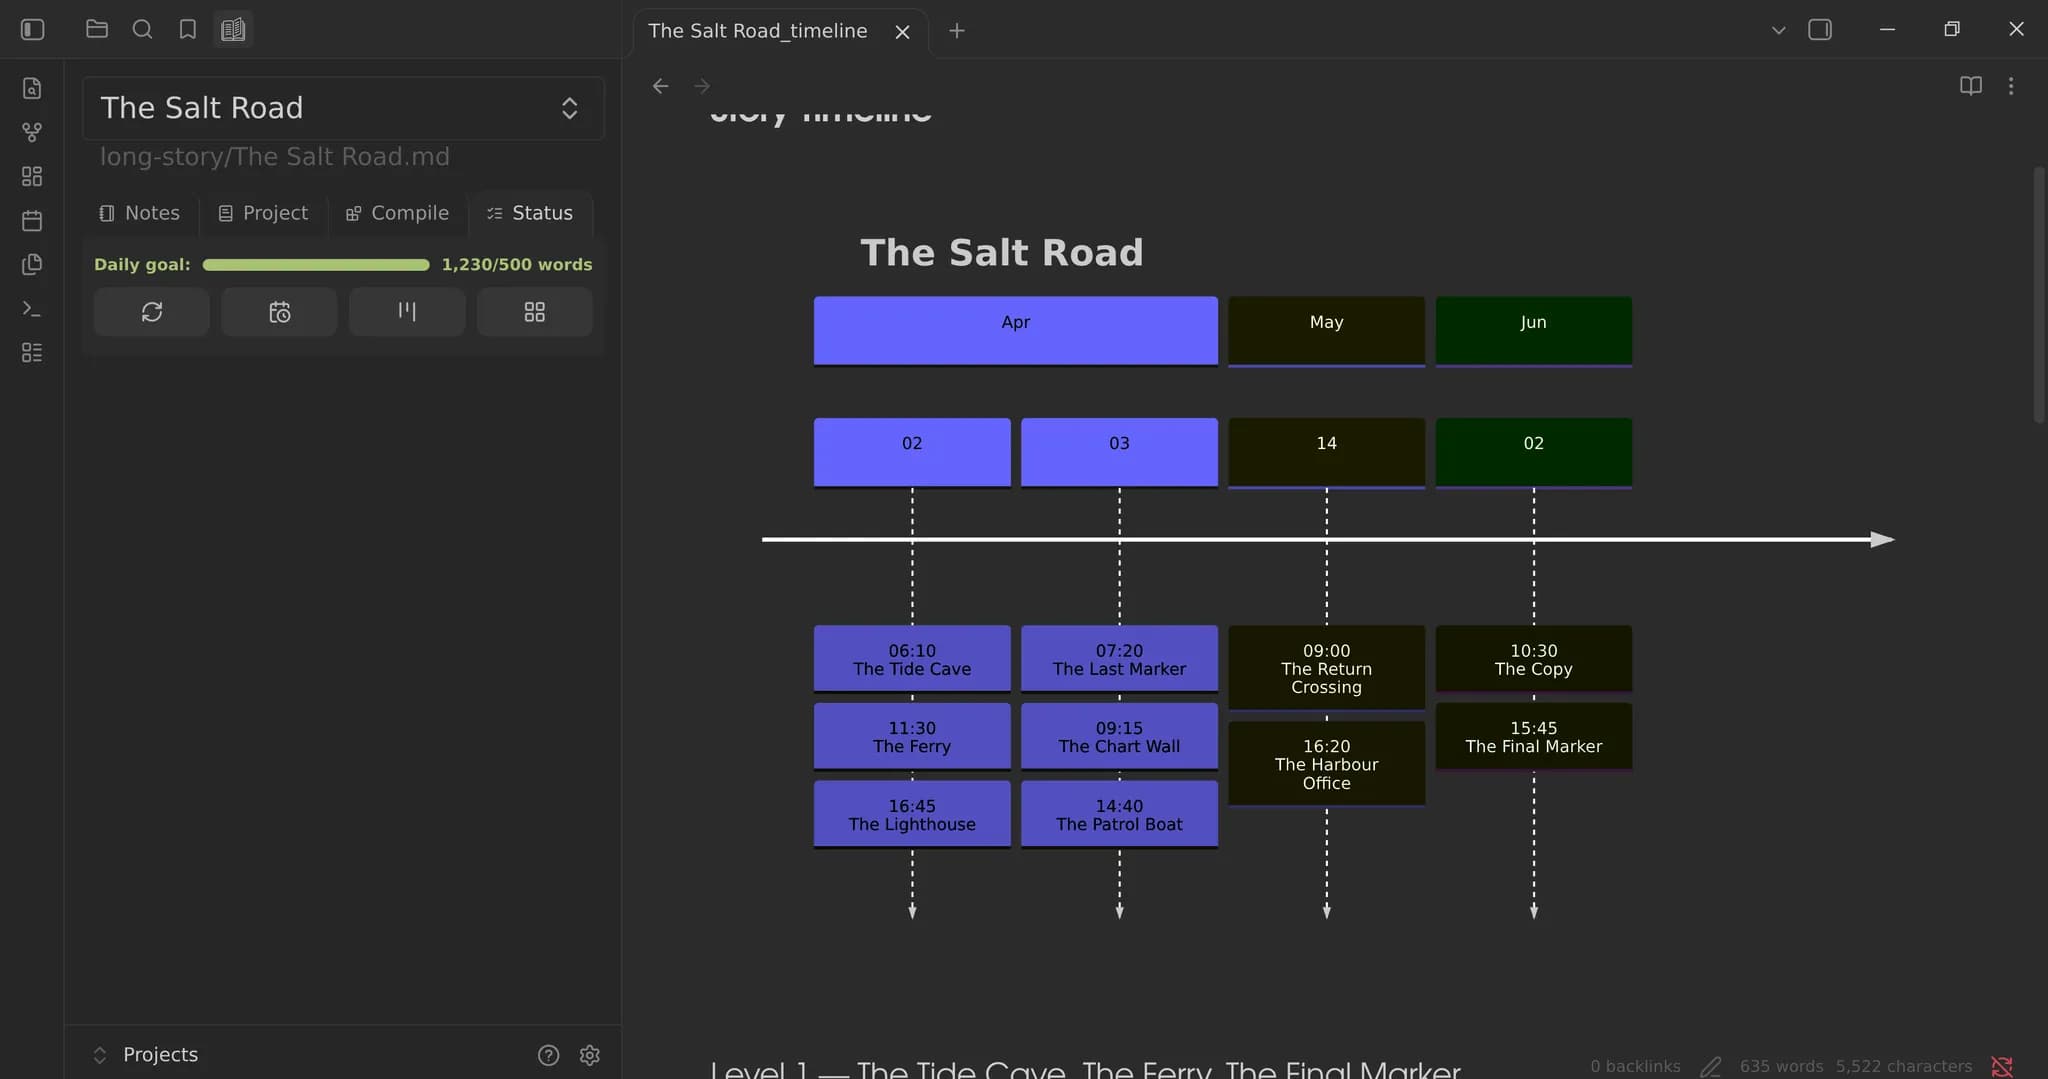The height and width of the screenshot is (1079, 2048).
Task: Open more options three-dot menu
Action: tap(2011, 86)
